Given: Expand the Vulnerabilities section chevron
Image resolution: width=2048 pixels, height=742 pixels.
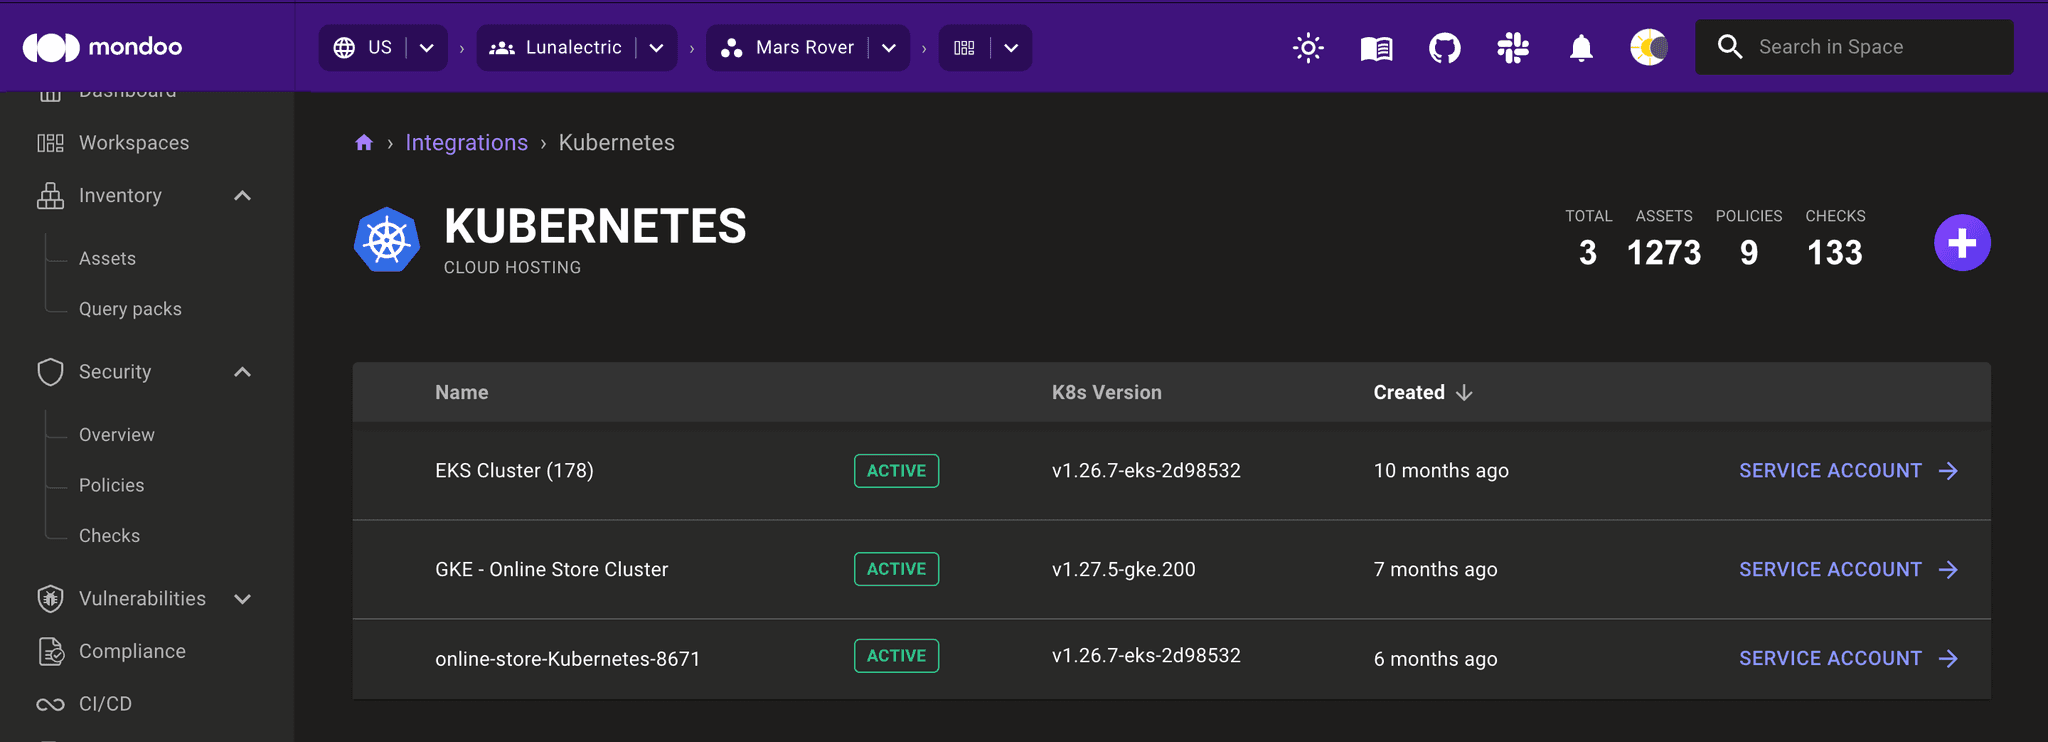Looking at the screenshot, I should pos(242,599).
